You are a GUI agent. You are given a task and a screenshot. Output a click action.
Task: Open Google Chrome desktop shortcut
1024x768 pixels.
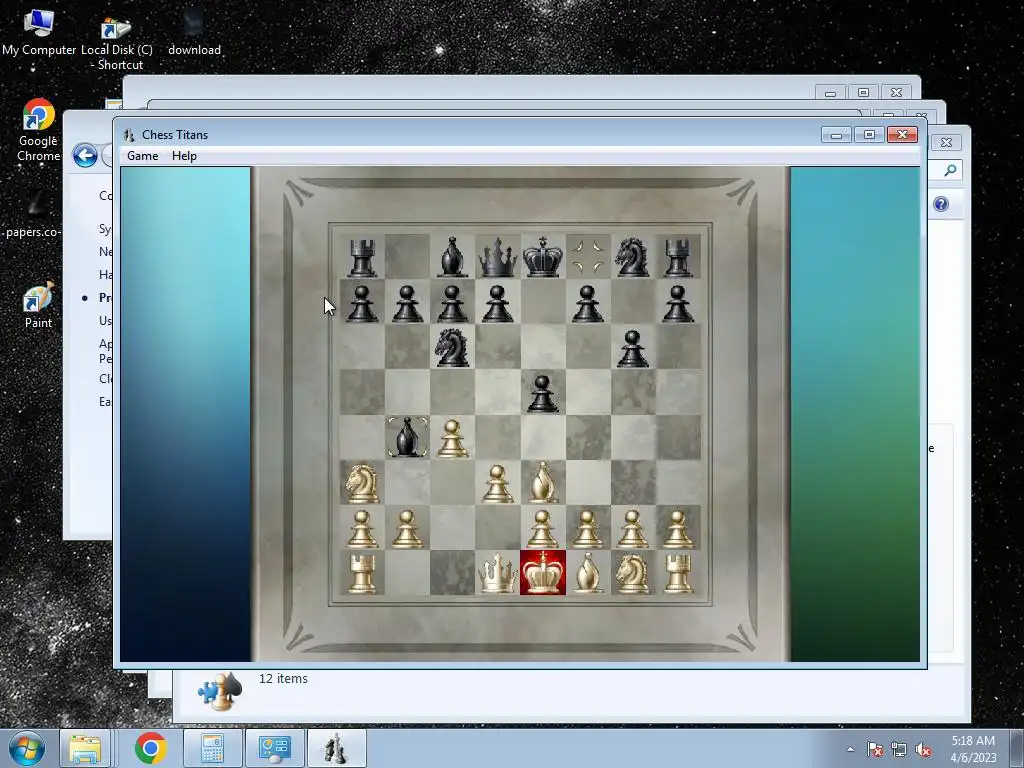39,130
